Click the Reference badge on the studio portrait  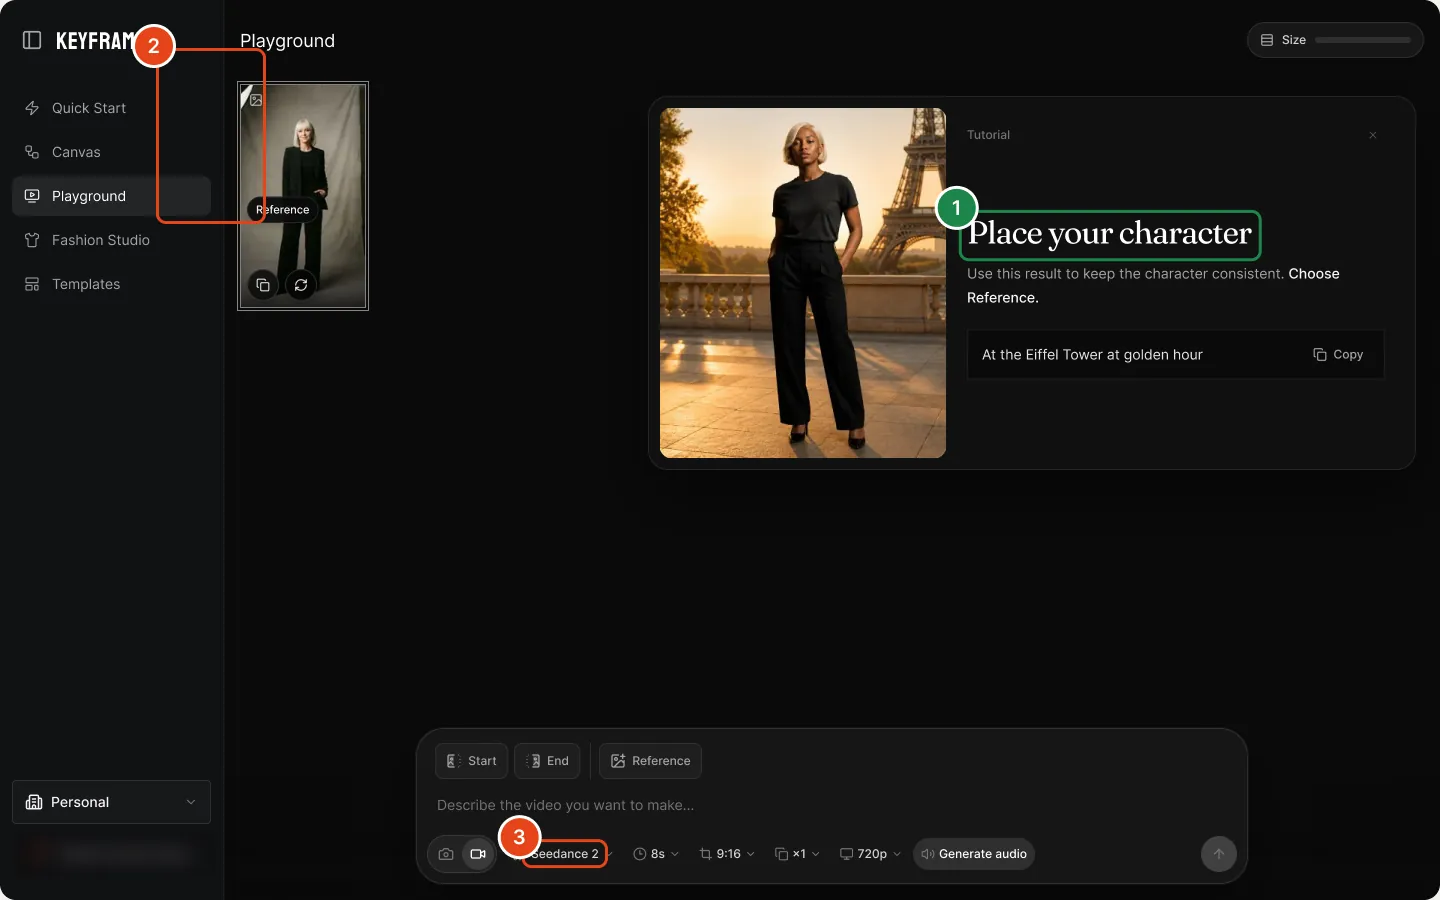pos(283,210)
